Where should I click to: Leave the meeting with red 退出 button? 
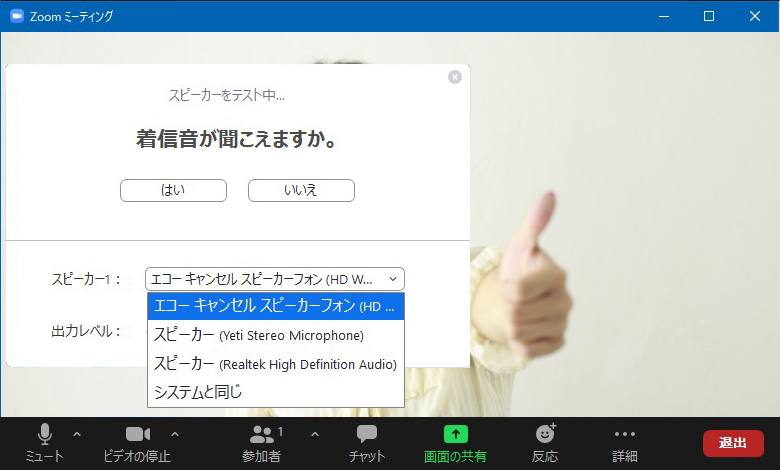click(x=733, y=443)
